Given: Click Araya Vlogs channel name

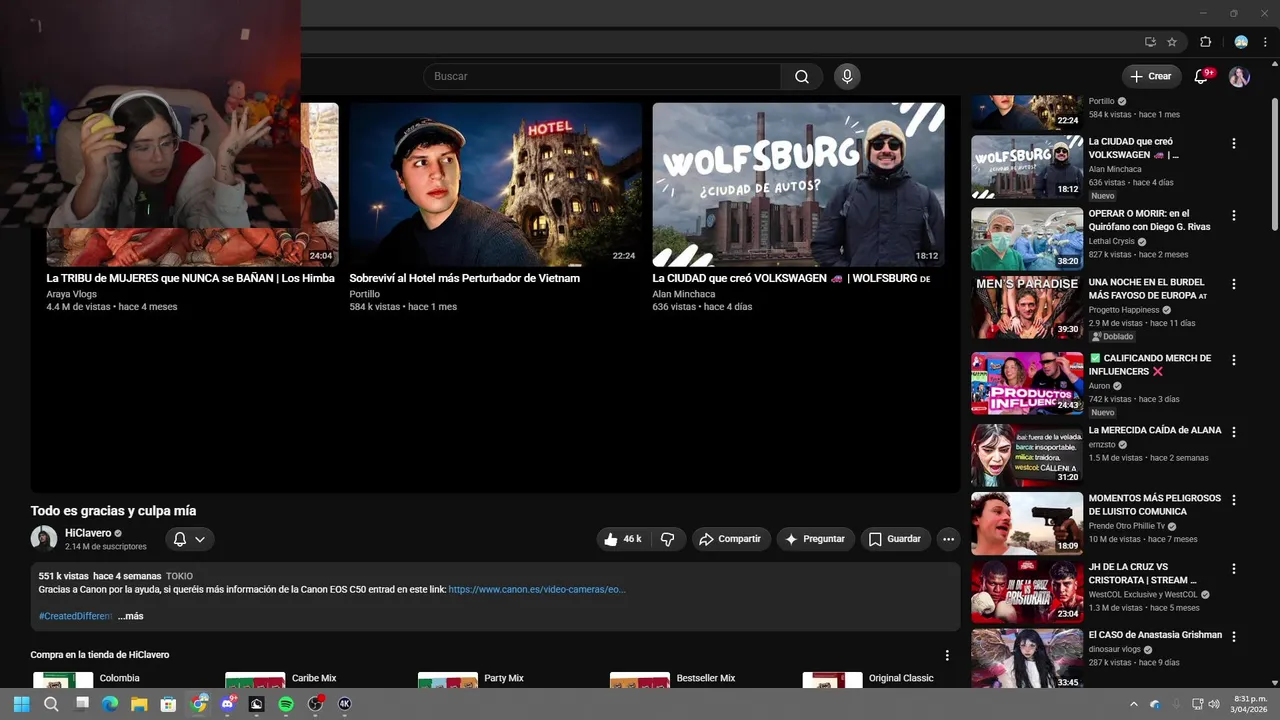Looking at the screenshot, I should (x=71, y=294).
